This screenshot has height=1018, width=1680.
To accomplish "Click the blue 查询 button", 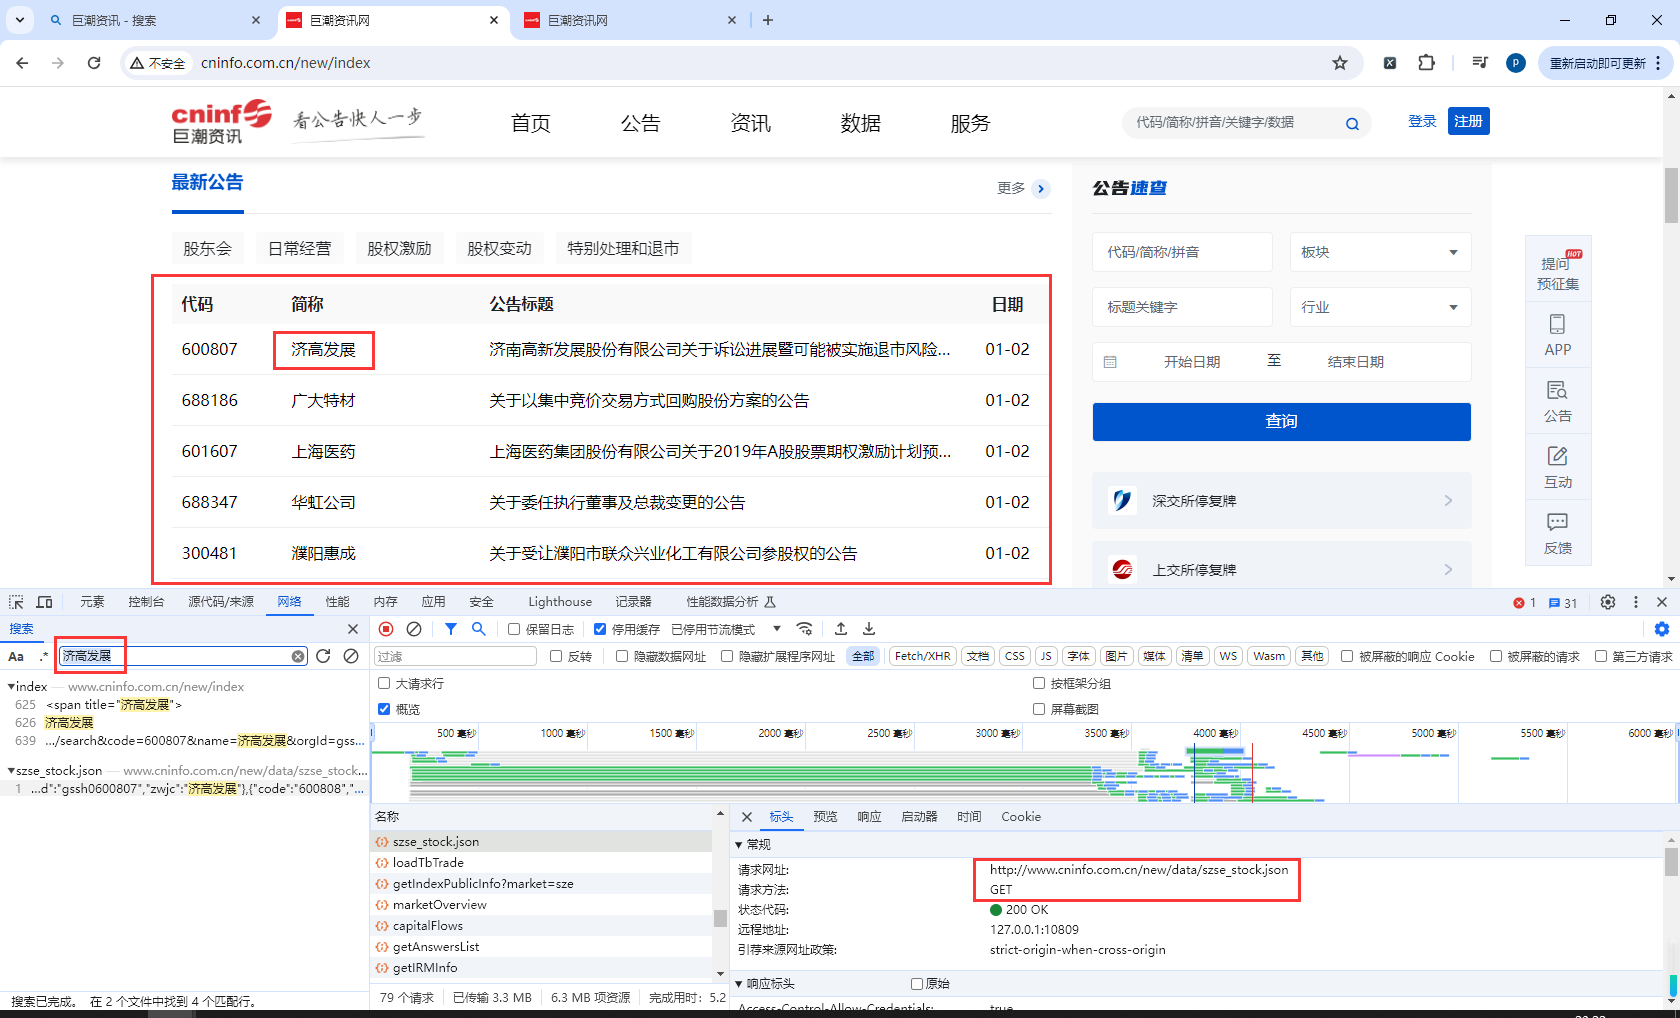I will point(1281,422).
